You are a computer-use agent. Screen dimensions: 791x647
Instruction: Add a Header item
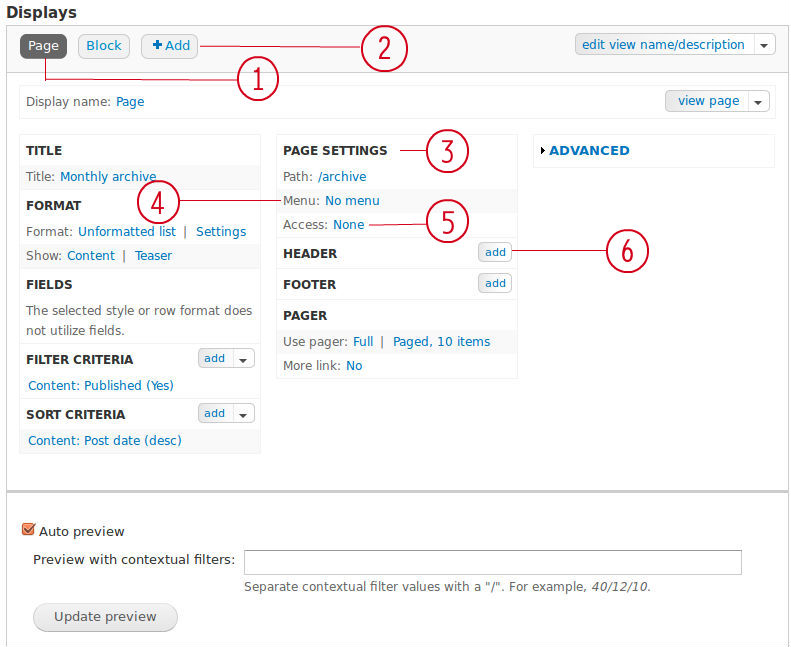click(495, 252)
